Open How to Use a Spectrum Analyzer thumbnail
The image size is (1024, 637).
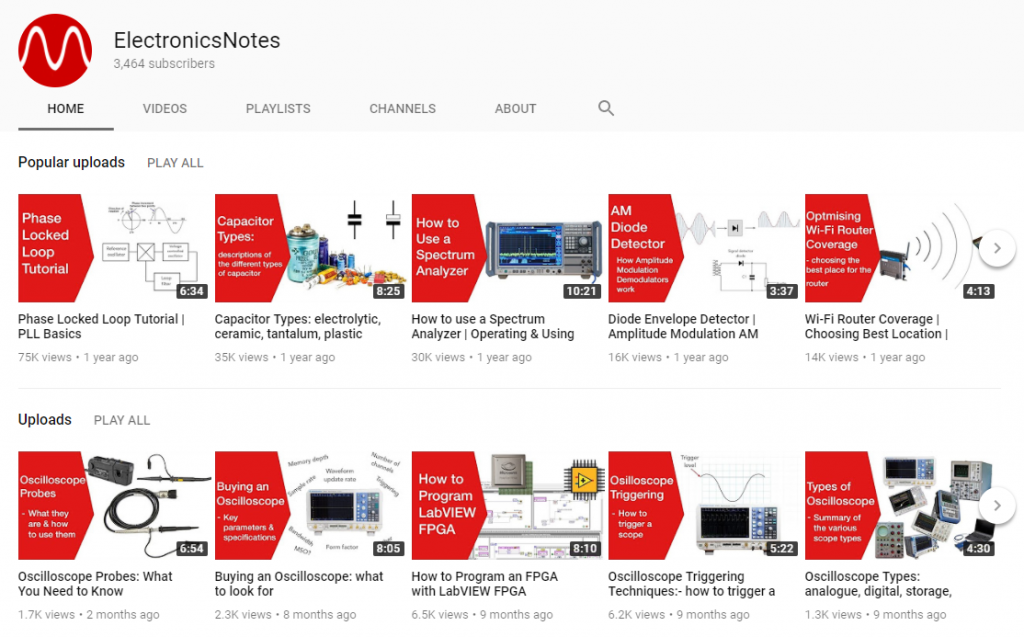pos(507,248)
